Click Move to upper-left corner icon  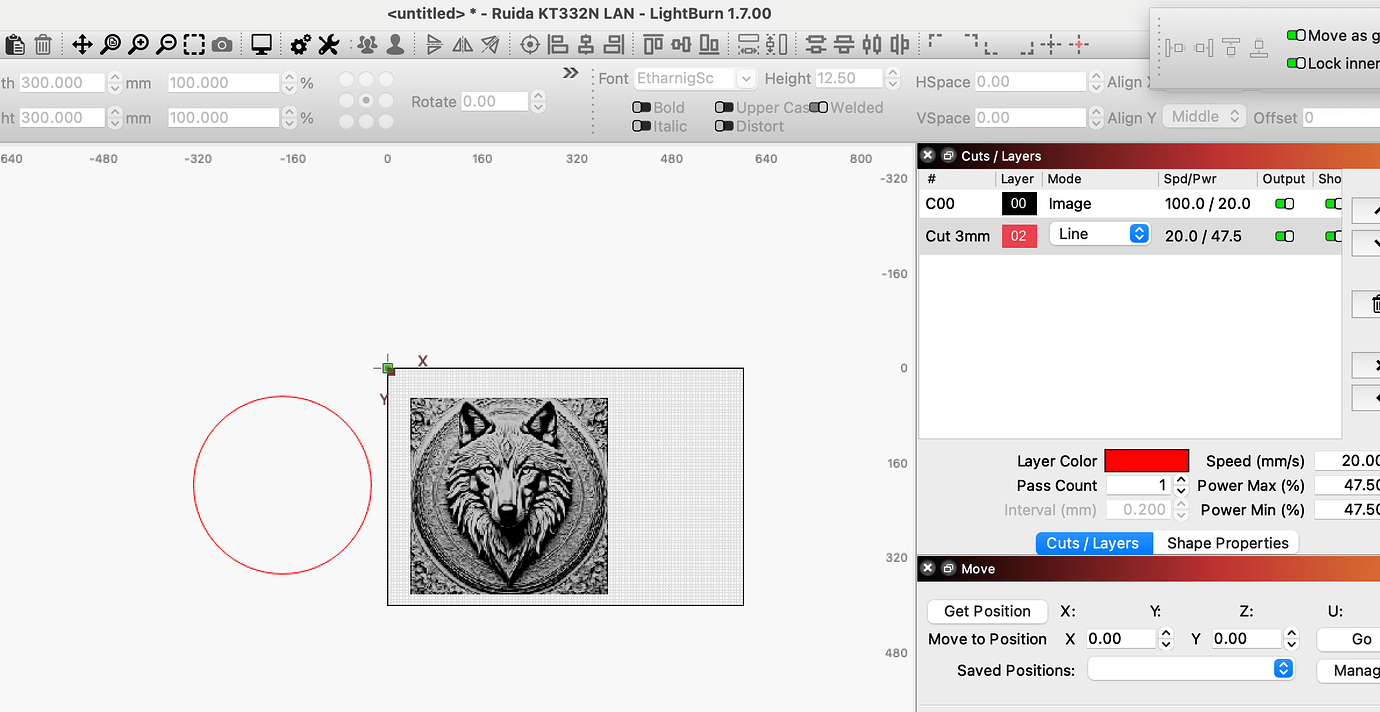(x=936, y=43)
